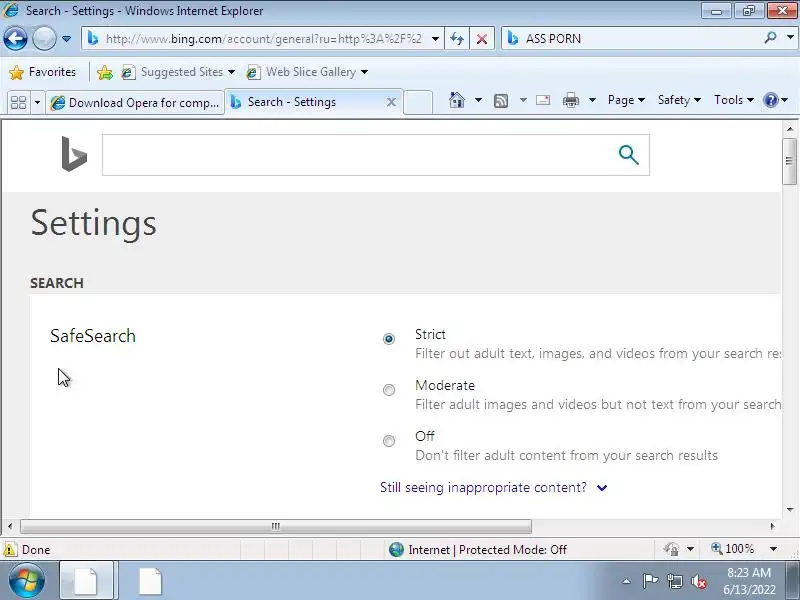Click the first taskbar document icon
Screen dimensions: 800x600
click(x=86, y=581)
